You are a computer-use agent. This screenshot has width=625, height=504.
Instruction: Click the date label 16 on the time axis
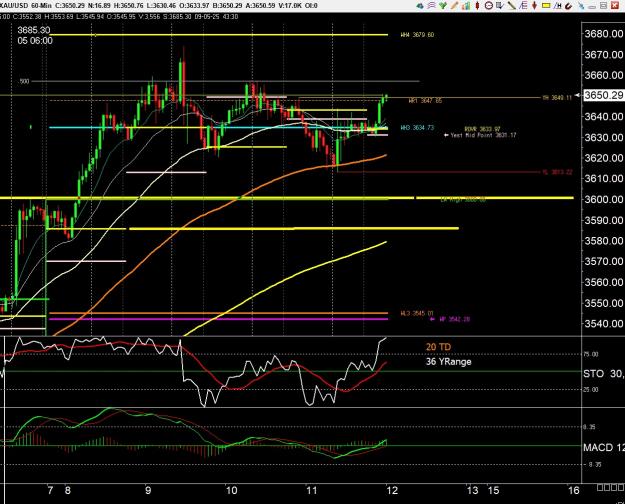573,490
